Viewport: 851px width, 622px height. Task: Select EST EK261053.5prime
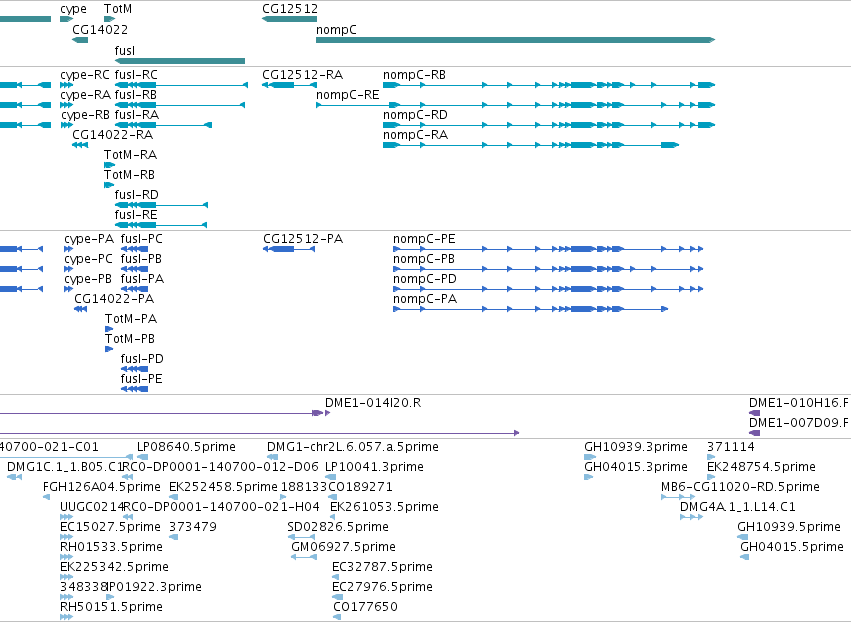point(333,517)
